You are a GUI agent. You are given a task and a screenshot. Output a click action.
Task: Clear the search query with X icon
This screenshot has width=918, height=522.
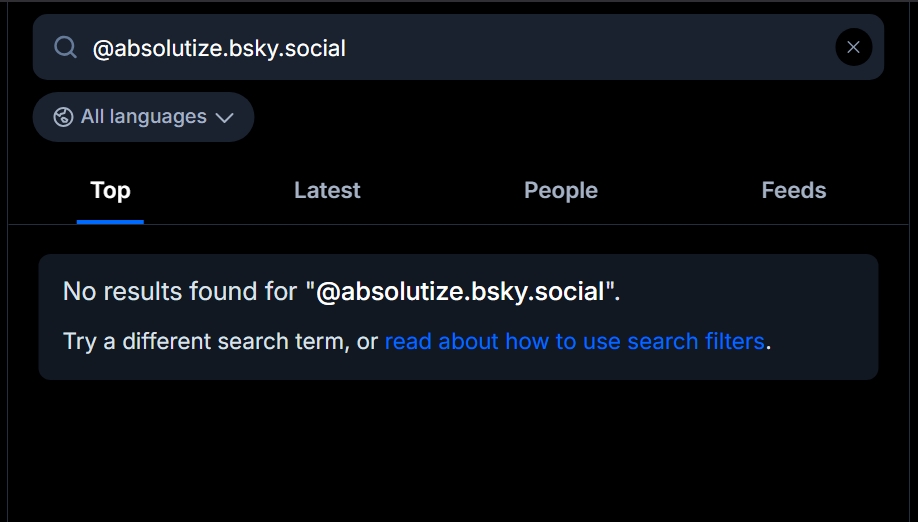tap(853, 47)
